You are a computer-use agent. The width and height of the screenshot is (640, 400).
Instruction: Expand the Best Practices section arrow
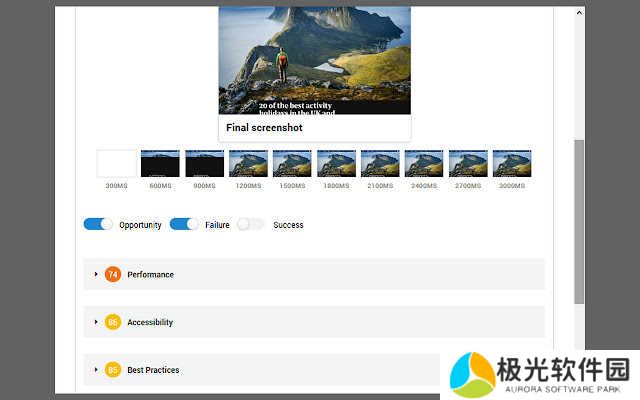[x=96, y=370]
